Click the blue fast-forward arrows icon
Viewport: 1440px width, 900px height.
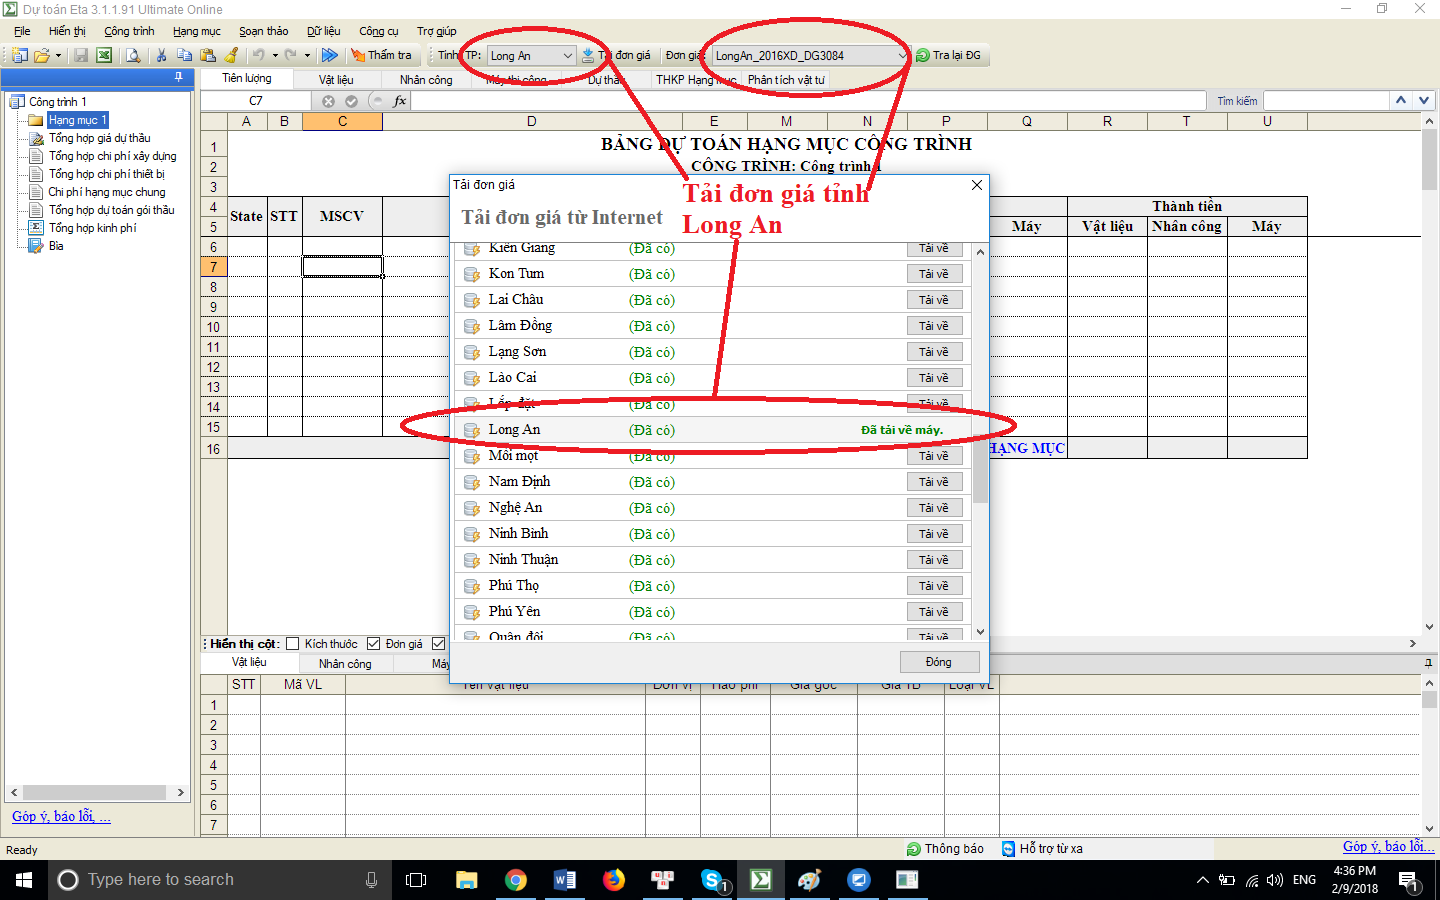pos(329,56)
